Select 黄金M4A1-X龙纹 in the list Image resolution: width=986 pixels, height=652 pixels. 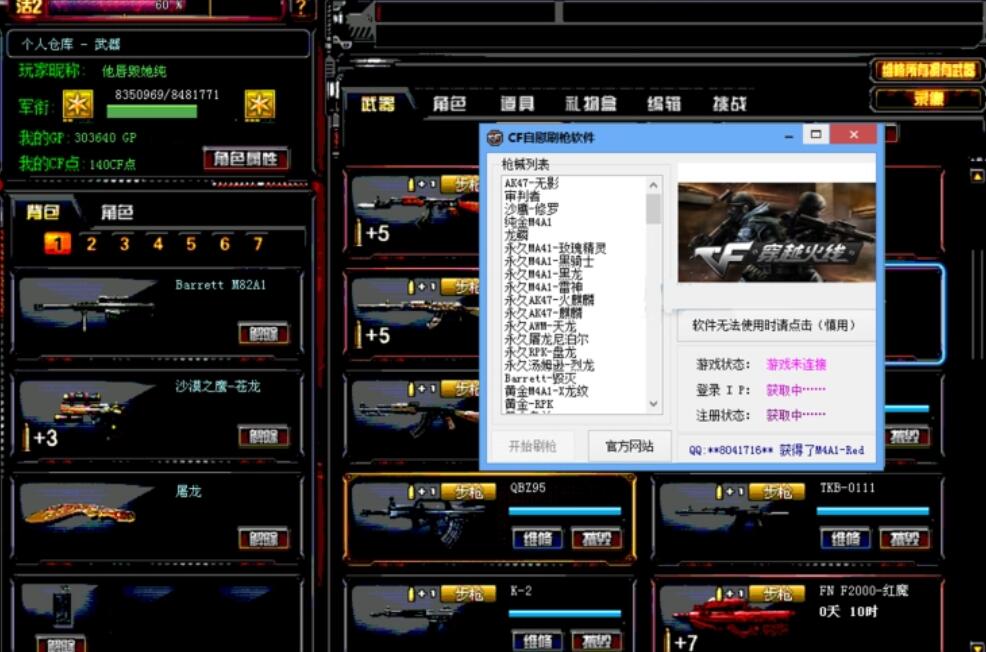[546, 391]
